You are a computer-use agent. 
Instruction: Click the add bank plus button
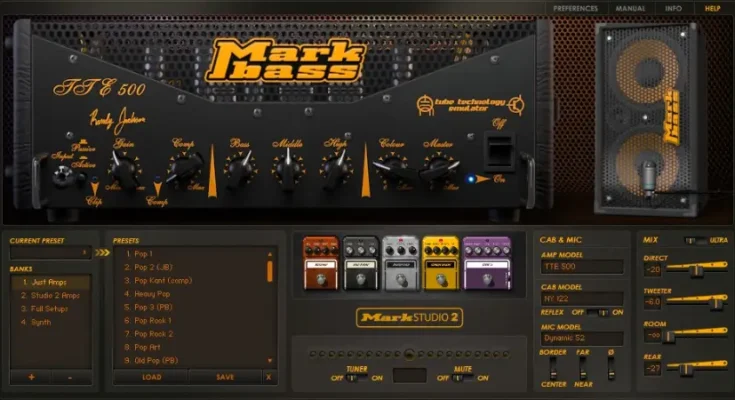30,377
